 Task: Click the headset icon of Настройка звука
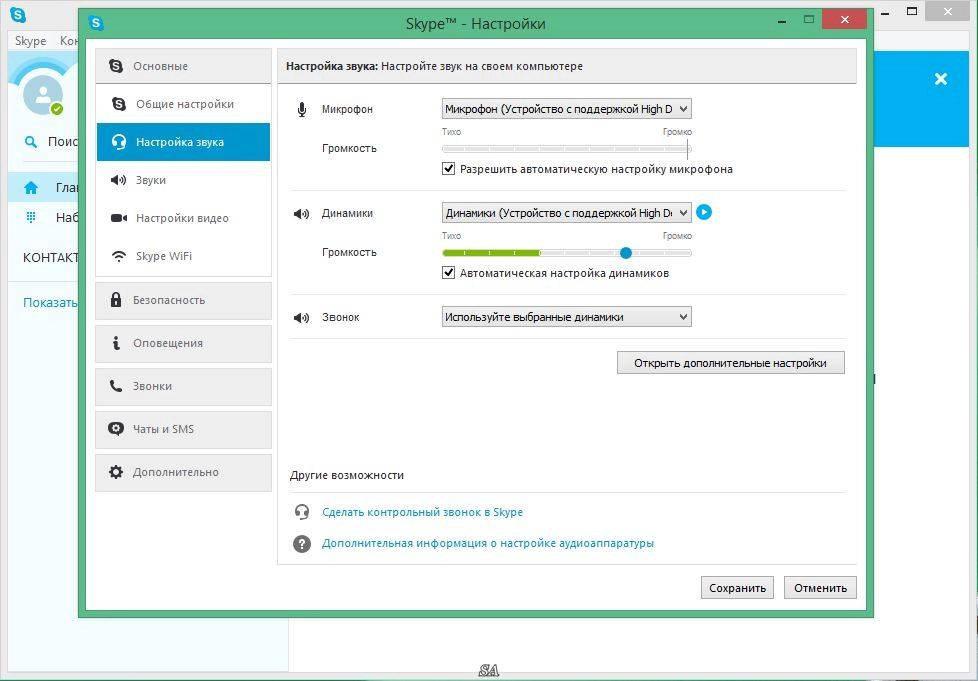(119, 142)
